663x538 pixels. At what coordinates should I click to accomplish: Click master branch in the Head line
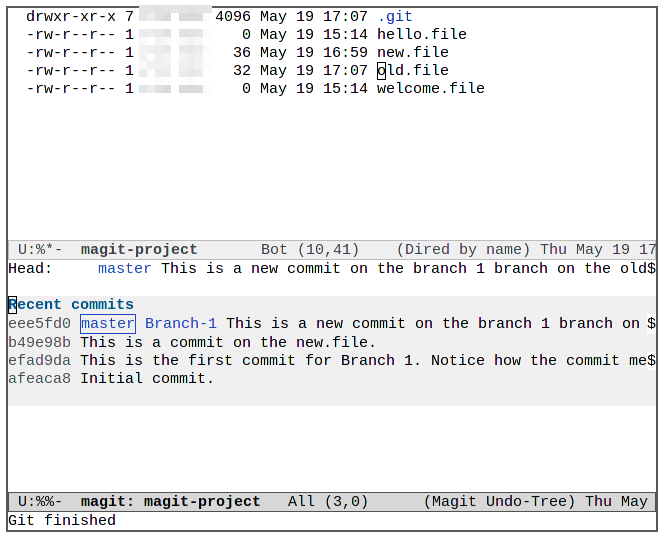tap(125, 269)
